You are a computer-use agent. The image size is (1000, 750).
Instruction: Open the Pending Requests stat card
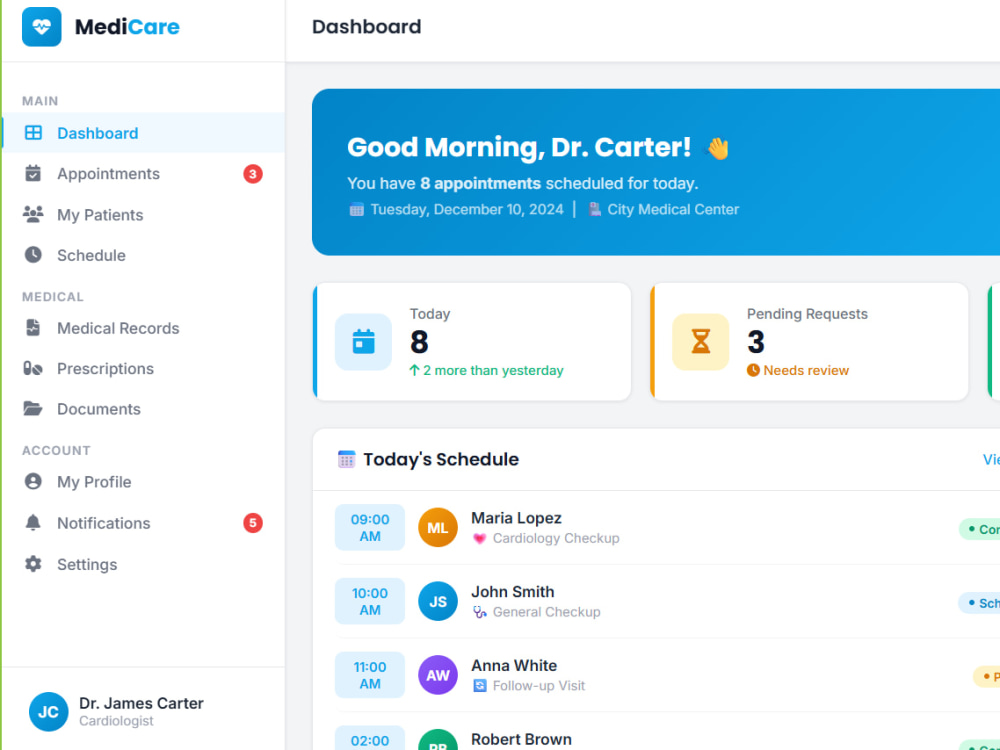pyautogui.click(x=809, y=342)
